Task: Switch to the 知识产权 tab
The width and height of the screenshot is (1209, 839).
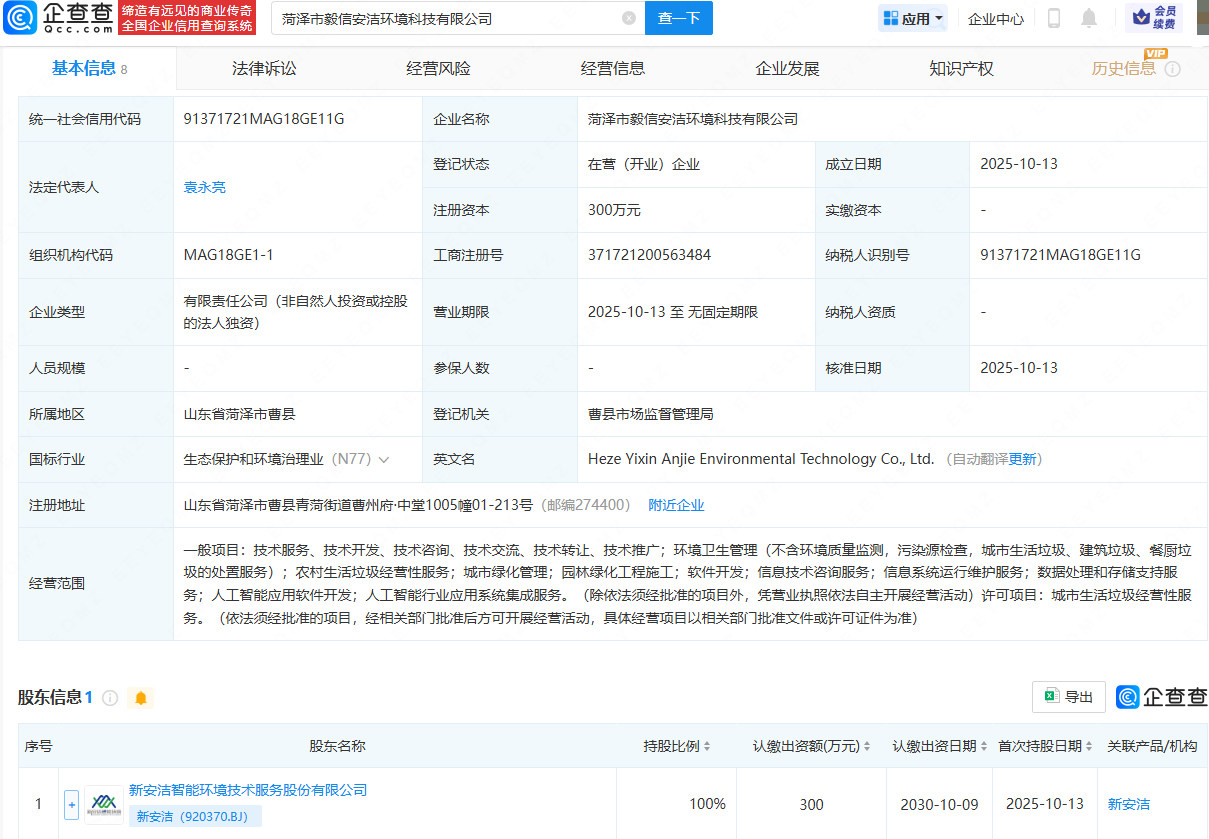Action: coord(961,69)
